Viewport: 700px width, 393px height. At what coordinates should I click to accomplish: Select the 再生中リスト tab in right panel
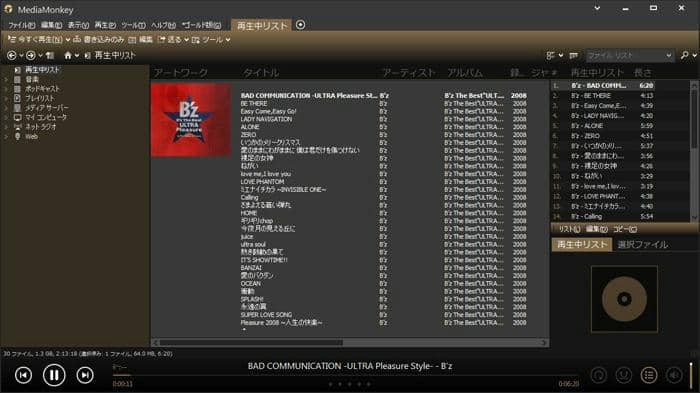pos(582,244)
